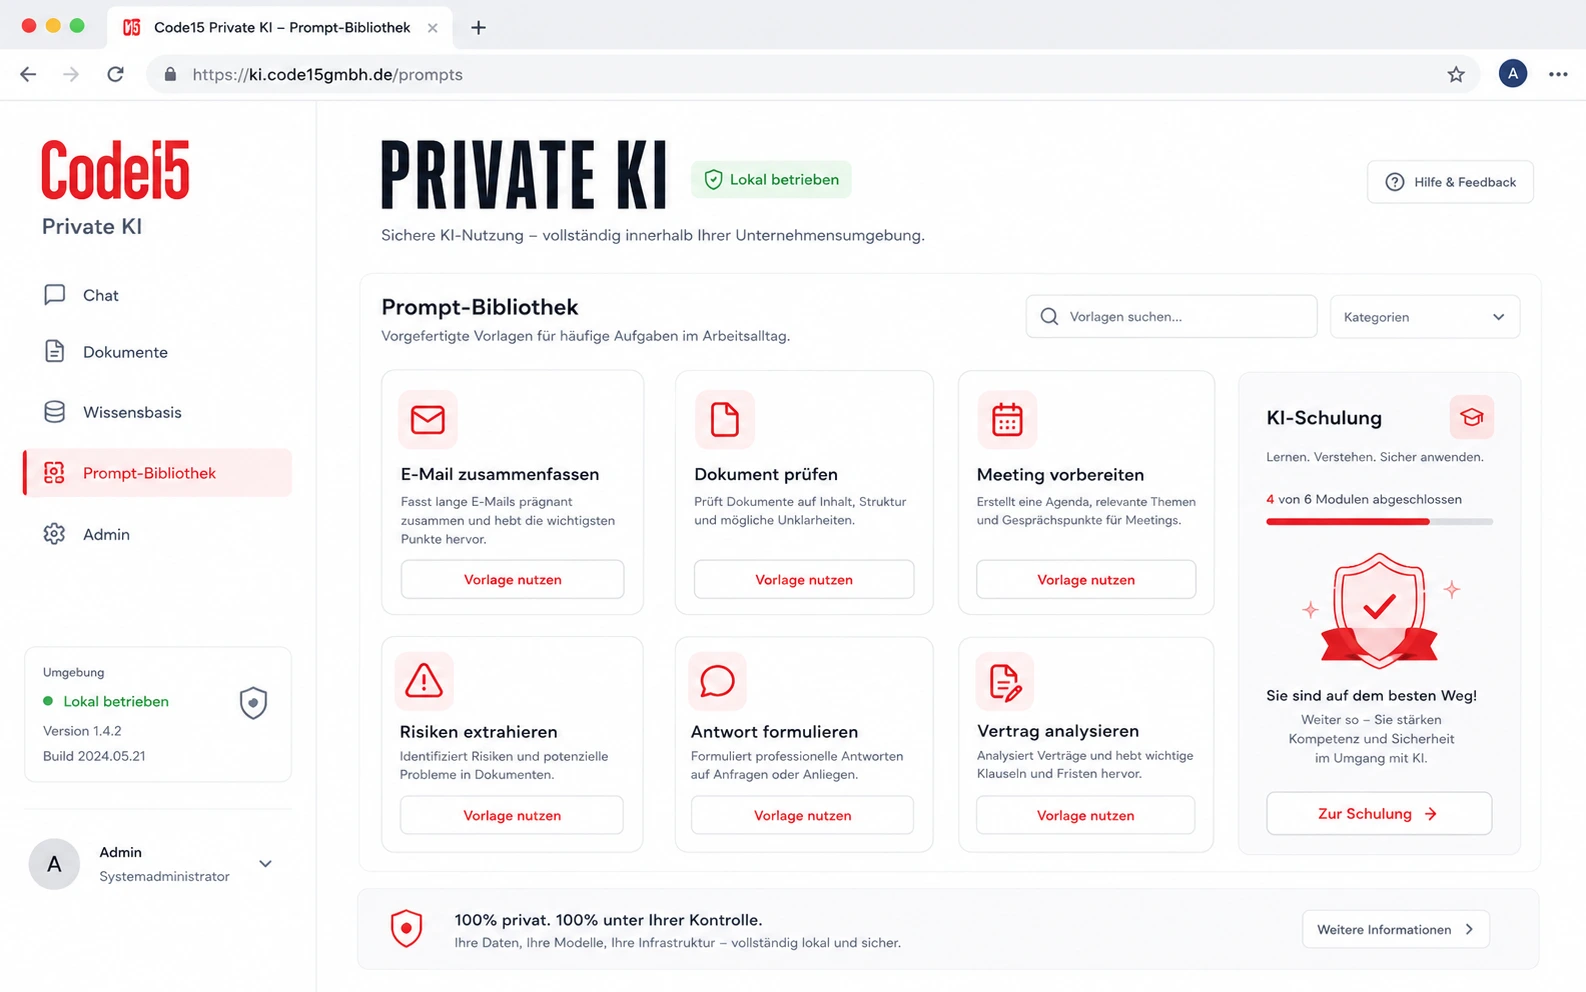The image size is (1586, 992).
Task: Click the magnifier icon in Vorlagen search
Action: [1049, 316]
